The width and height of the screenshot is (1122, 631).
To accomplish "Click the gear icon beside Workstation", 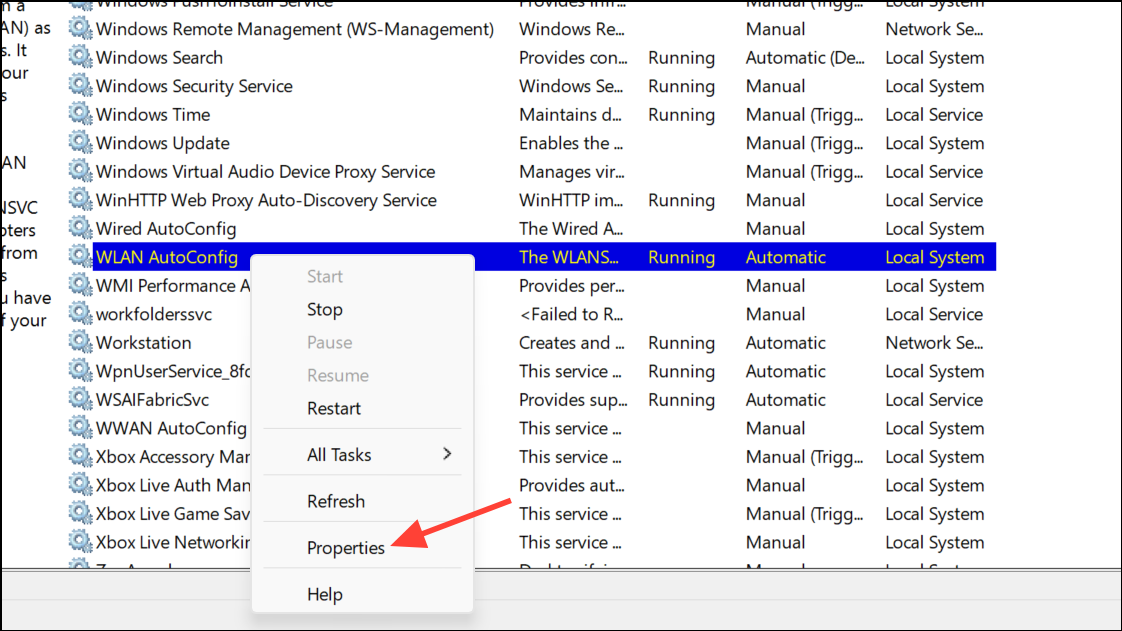I will [80, 343].
